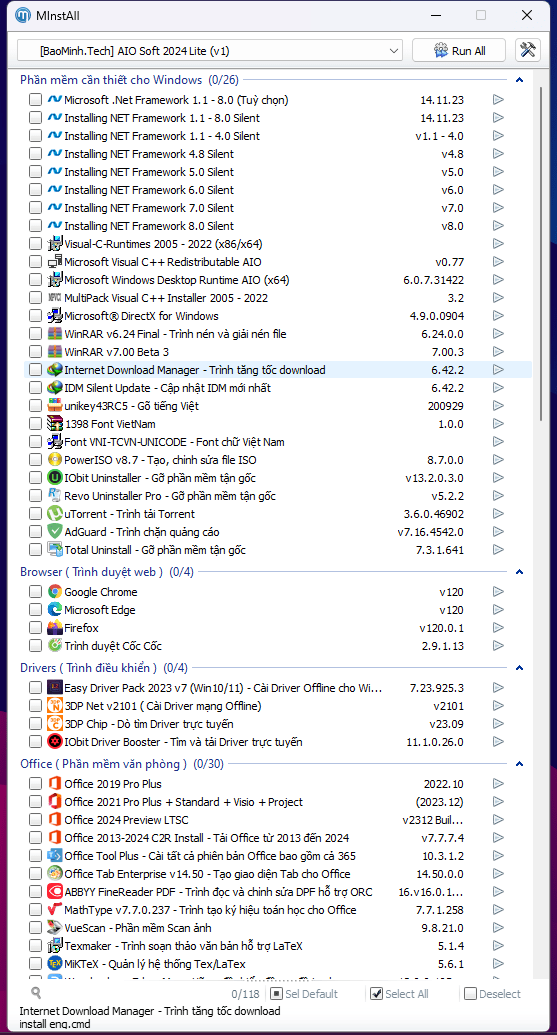This screenshot has width=557, height=1035.
Task: Run install arrow for Google Chrome
Action: pos(498,591)
